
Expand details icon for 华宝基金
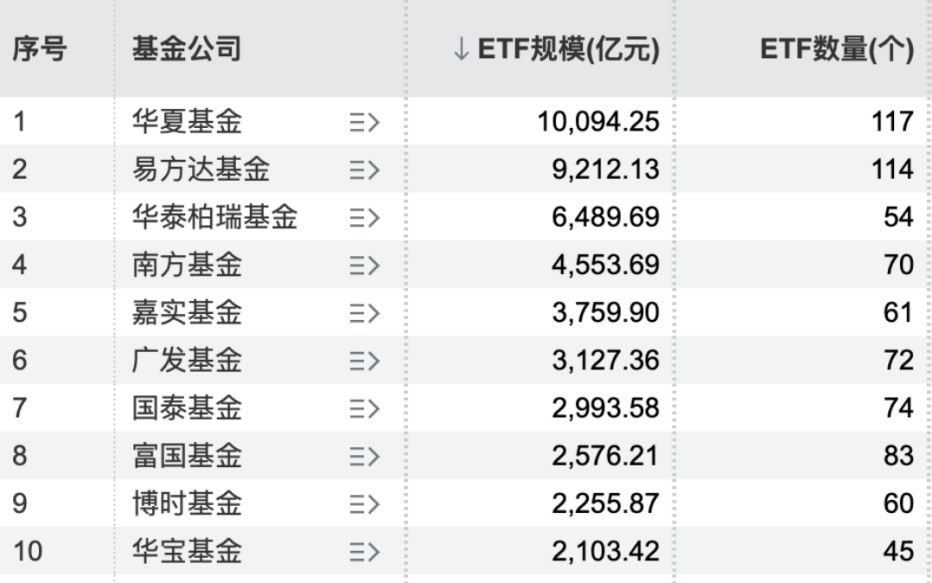[x=364, y=551]
